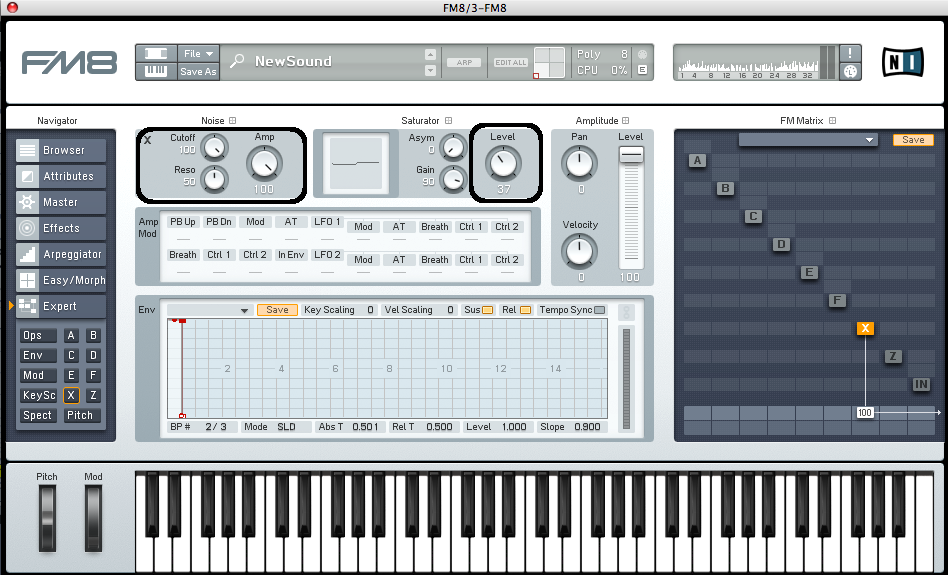This screenshot has height=575, width=948.
Task: Click the Browser list icon
Action: click(27, 150)
